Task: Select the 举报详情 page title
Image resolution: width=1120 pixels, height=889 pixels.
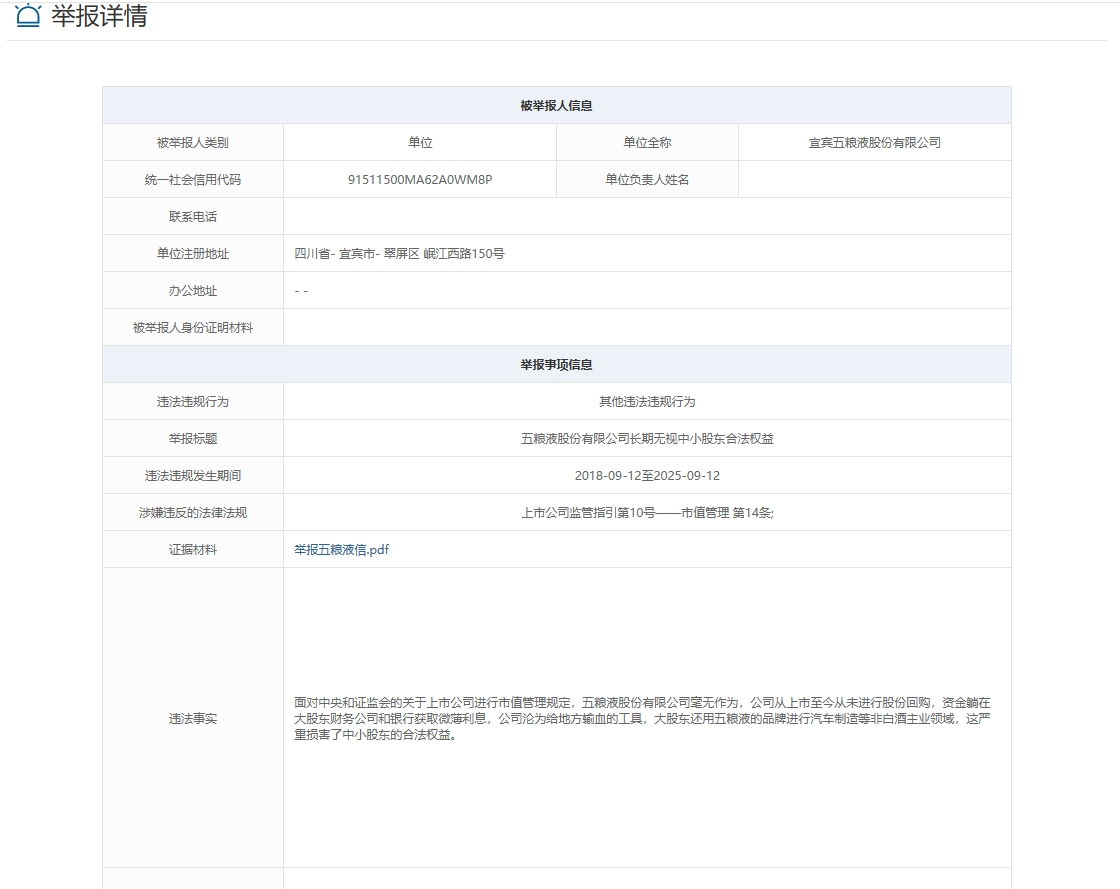Action: pos(99,15)
